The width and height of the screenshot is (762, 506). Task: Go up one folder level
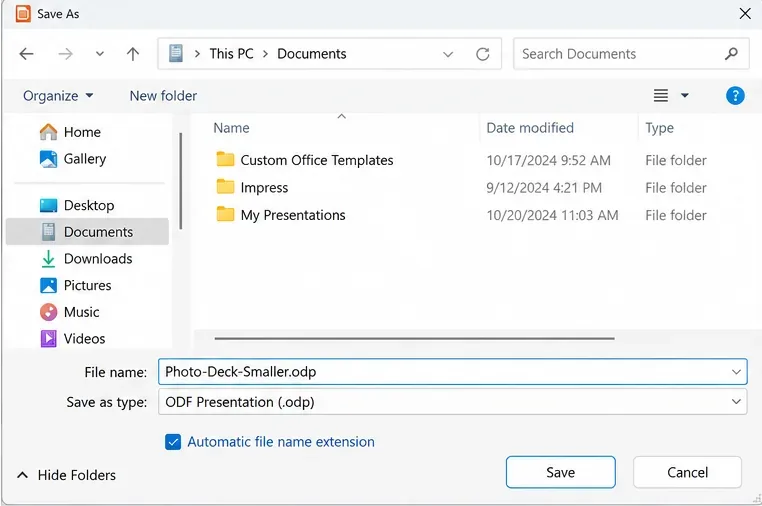click(x=133, y=53)
